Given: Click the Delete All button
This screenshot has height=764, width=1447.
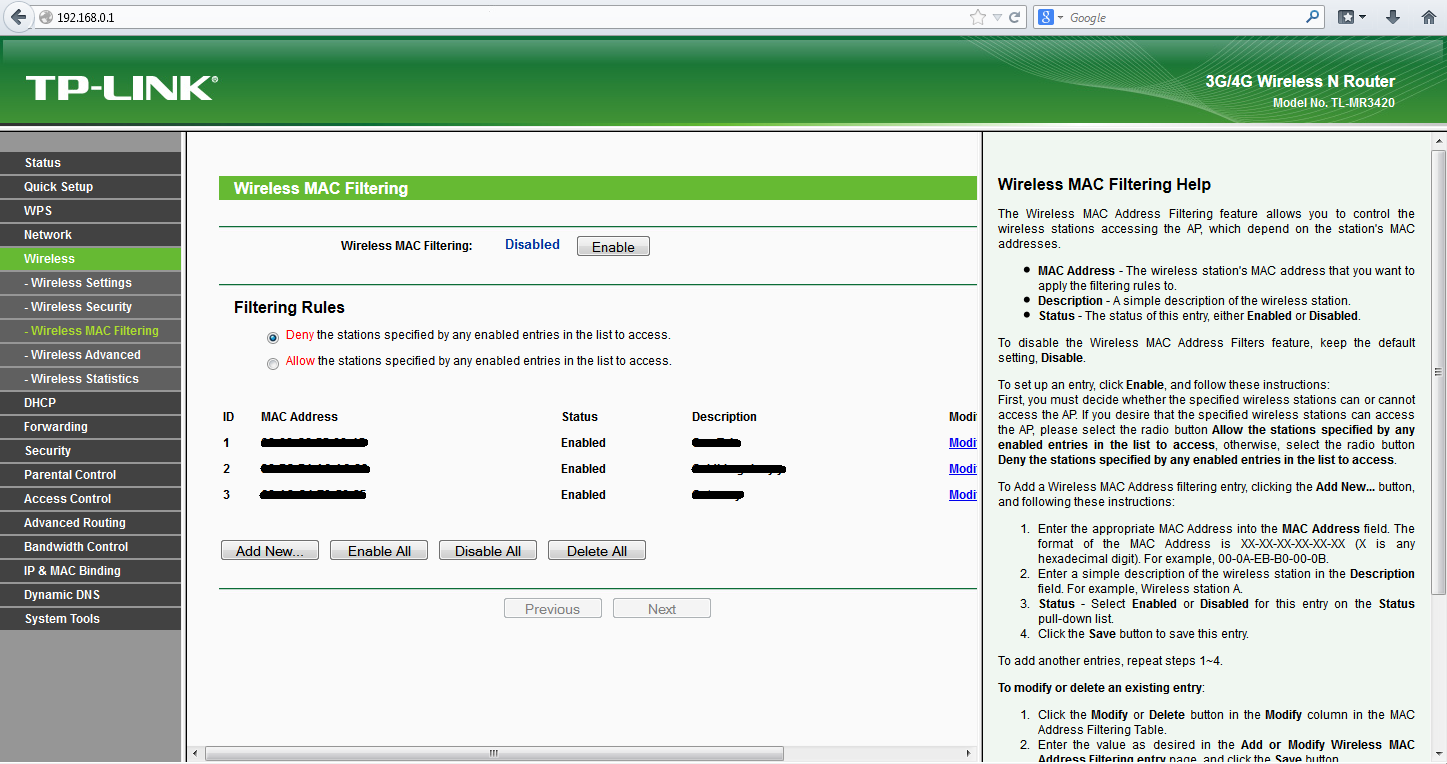Looking at the screenshot, I should coord(597,551).
